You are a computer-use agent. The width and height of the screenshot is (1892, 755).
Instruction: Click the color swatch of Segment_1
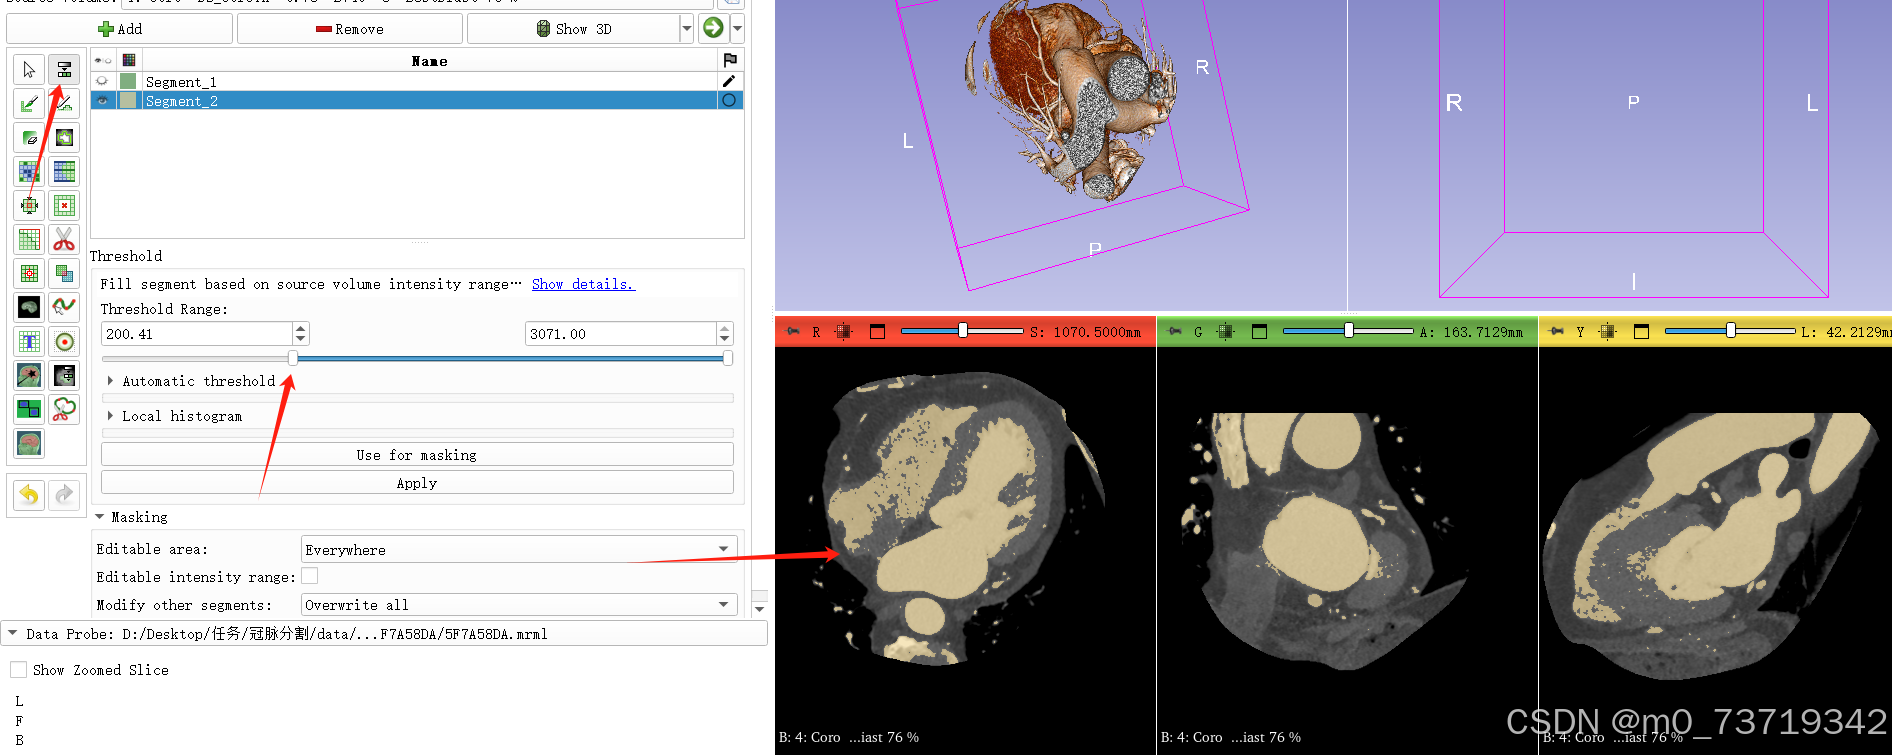pyautogui.click(x=128, y=81)
